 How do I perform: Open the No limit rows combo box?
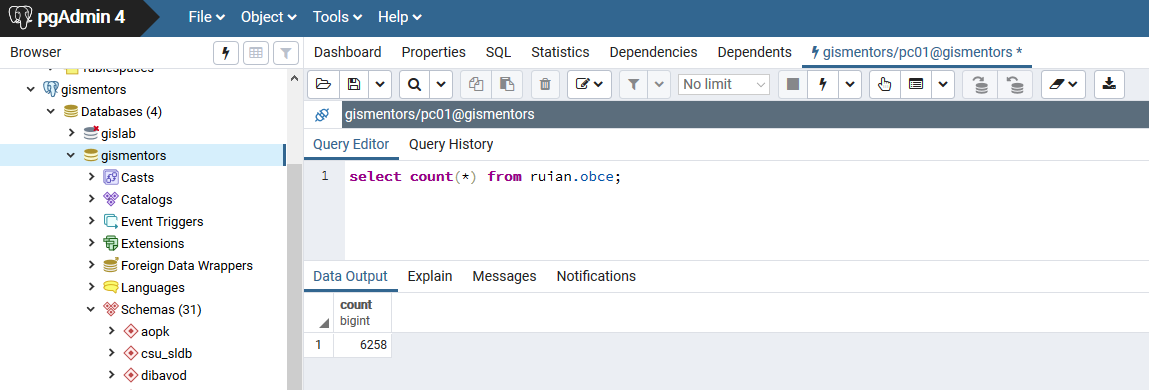(723, 84)
